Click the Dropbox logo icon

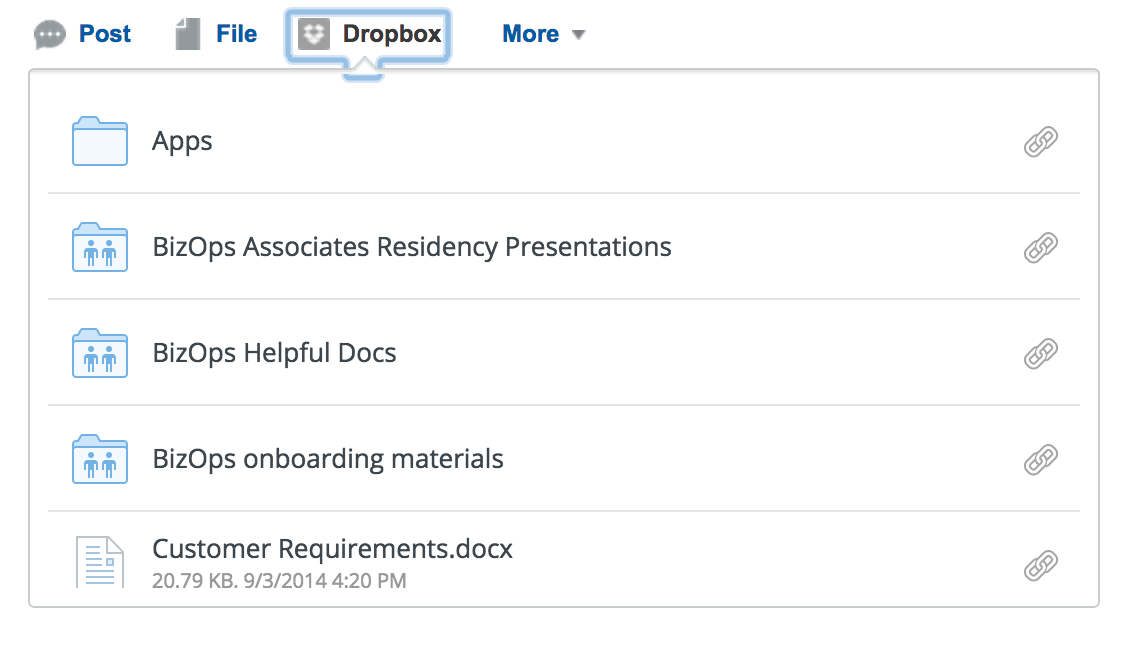coord(314,35)
